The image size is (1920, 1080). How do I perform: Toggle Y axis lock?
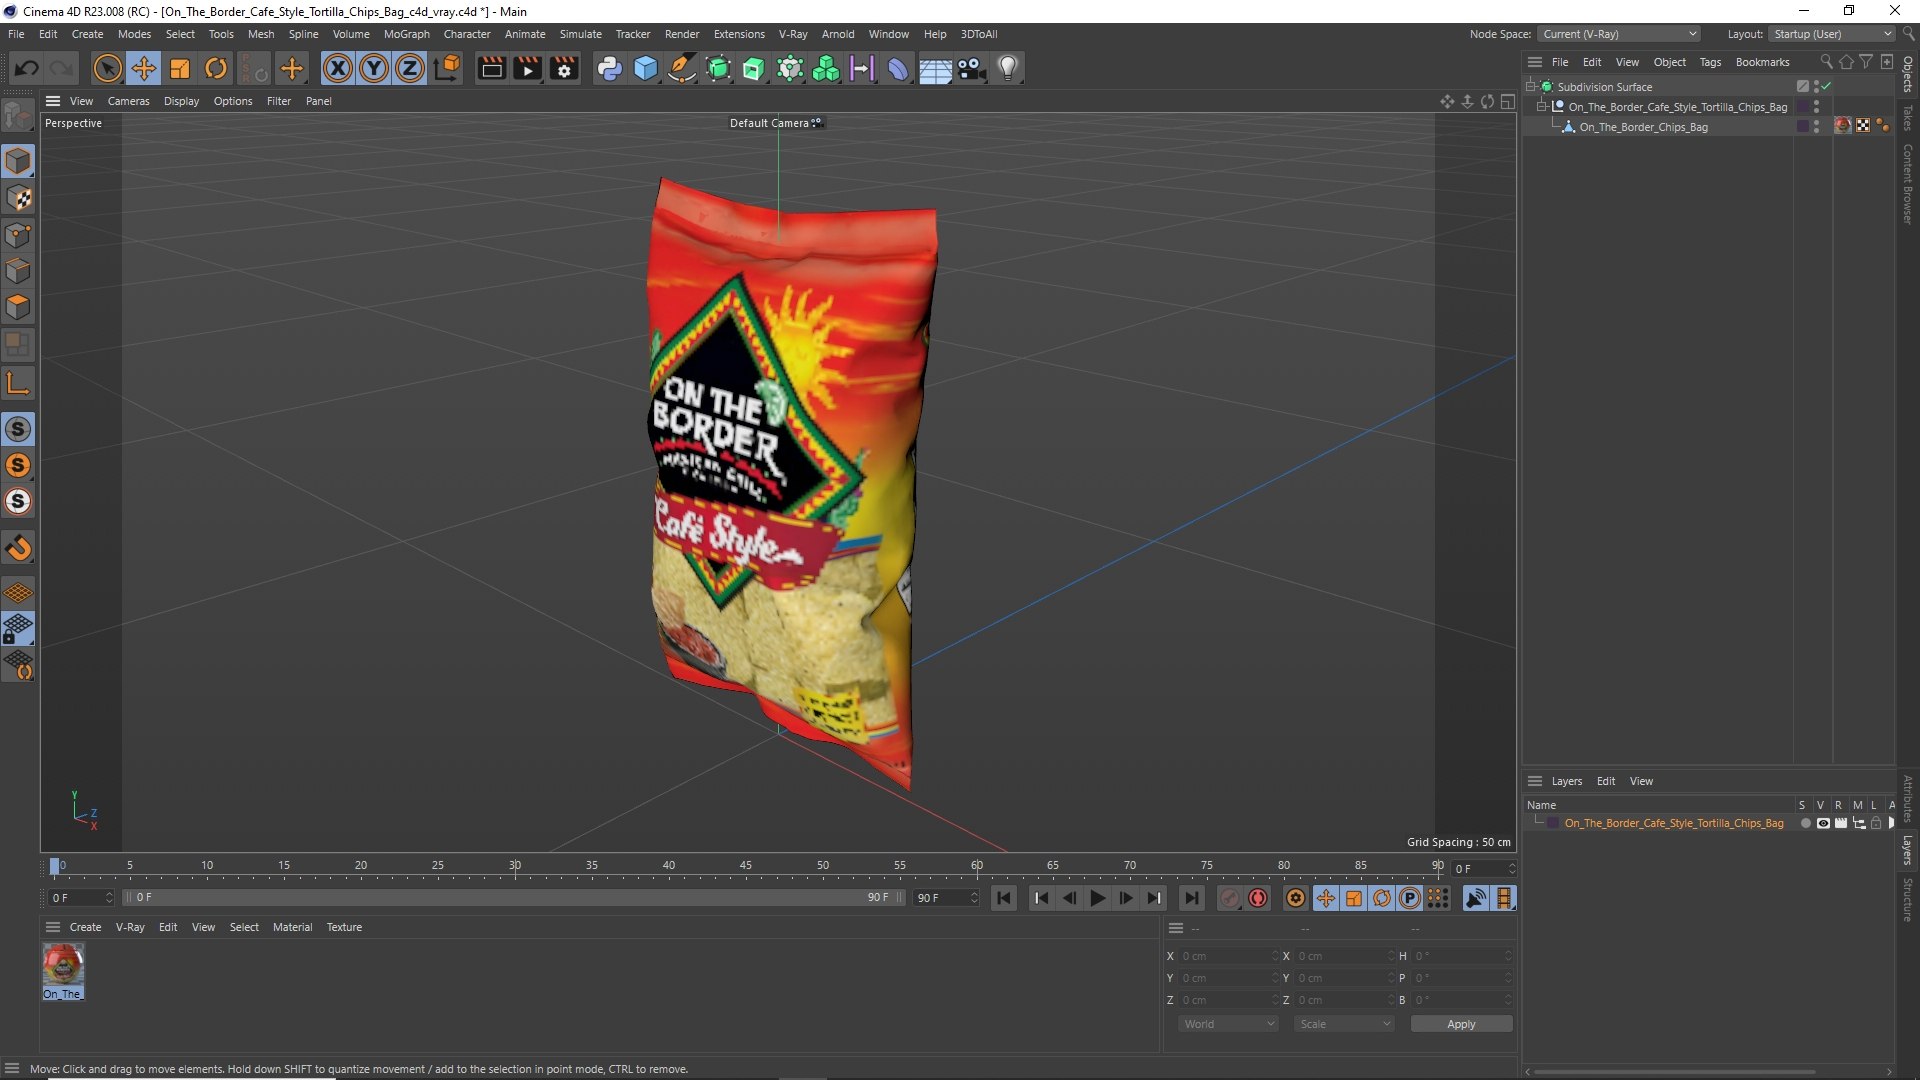pyautogui.click(x=374, y=68)
